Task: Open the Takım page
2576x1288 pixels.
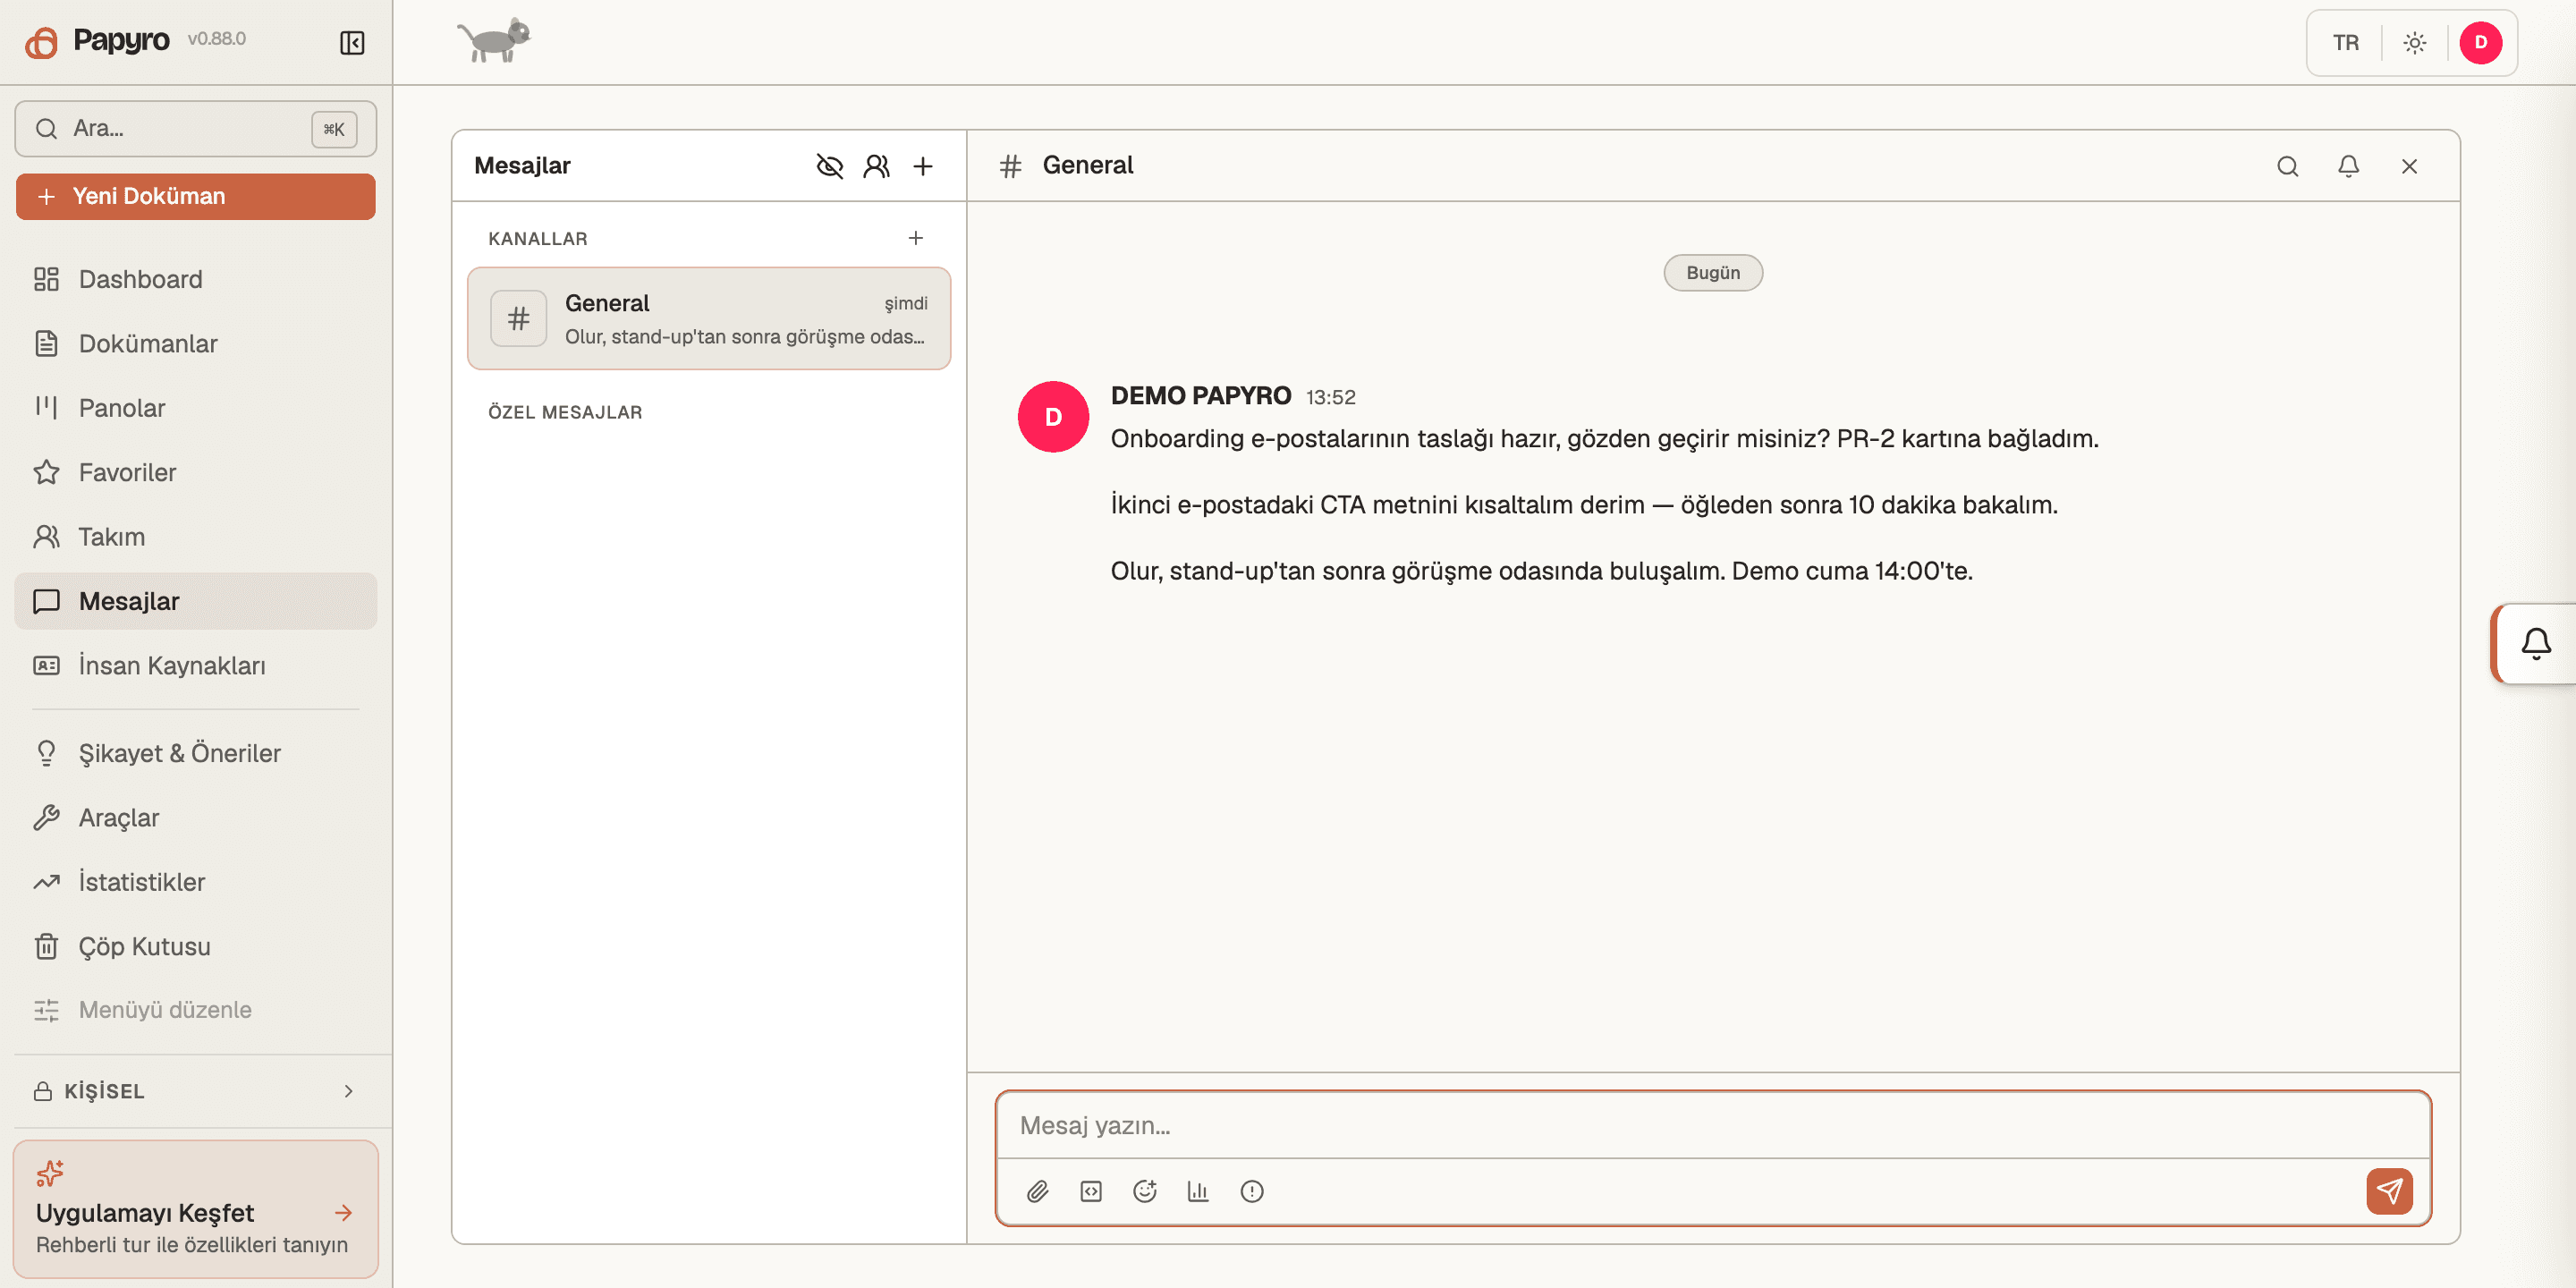Action: pos(196,537)
